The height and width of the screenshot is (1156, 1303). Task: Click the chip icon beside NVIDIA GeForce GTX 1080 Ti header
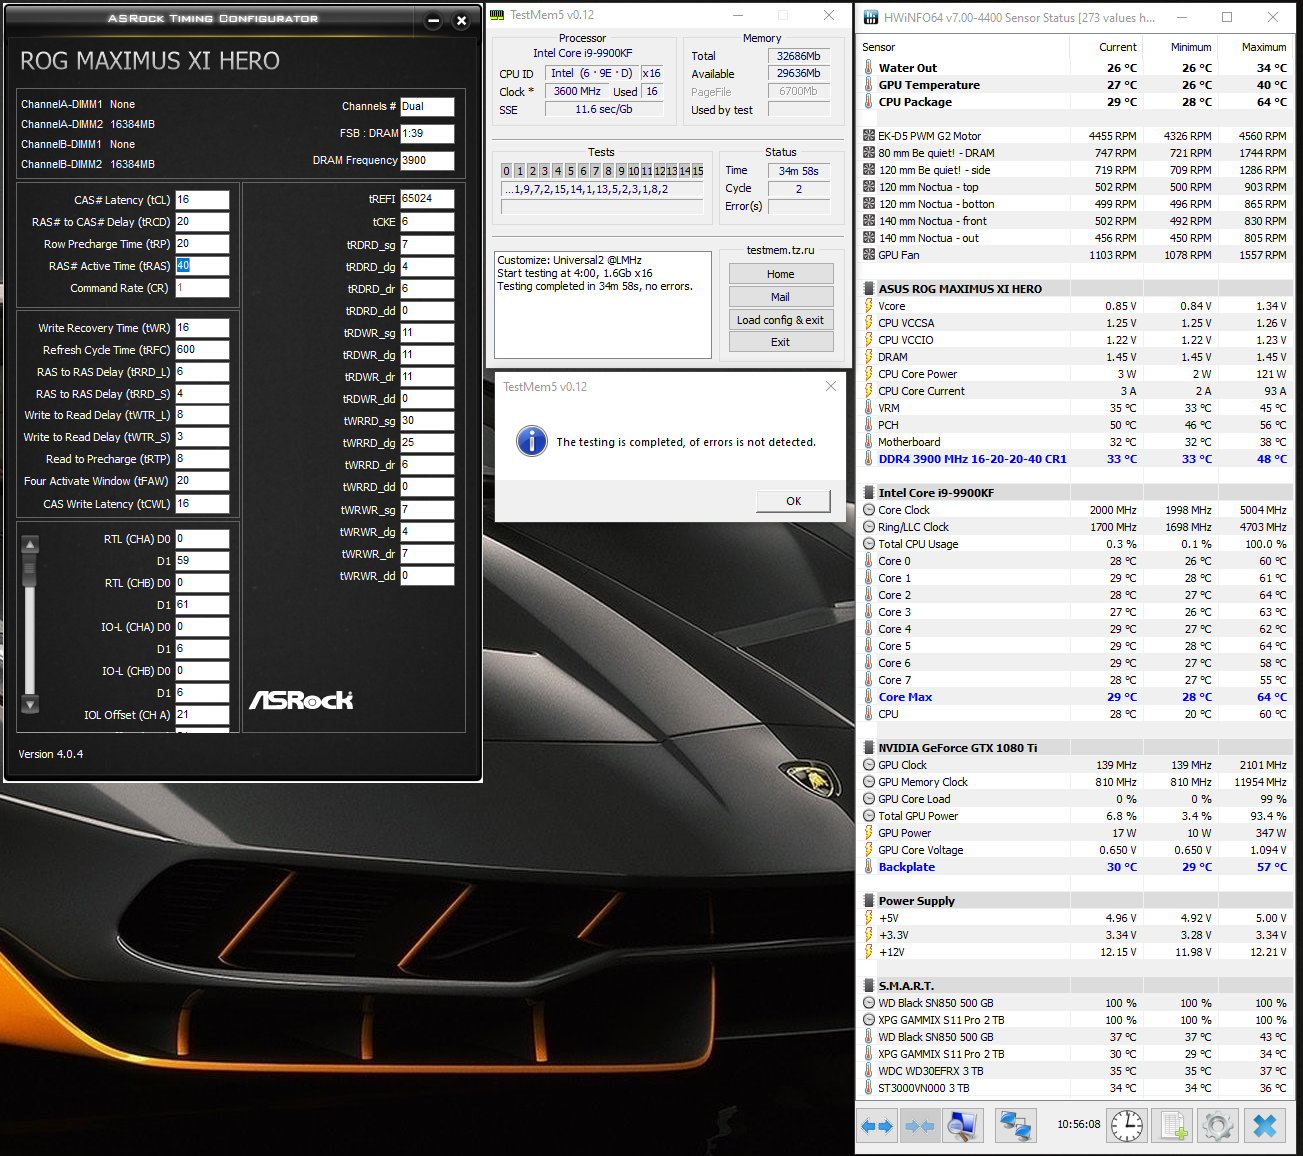(x=869, y=748)
